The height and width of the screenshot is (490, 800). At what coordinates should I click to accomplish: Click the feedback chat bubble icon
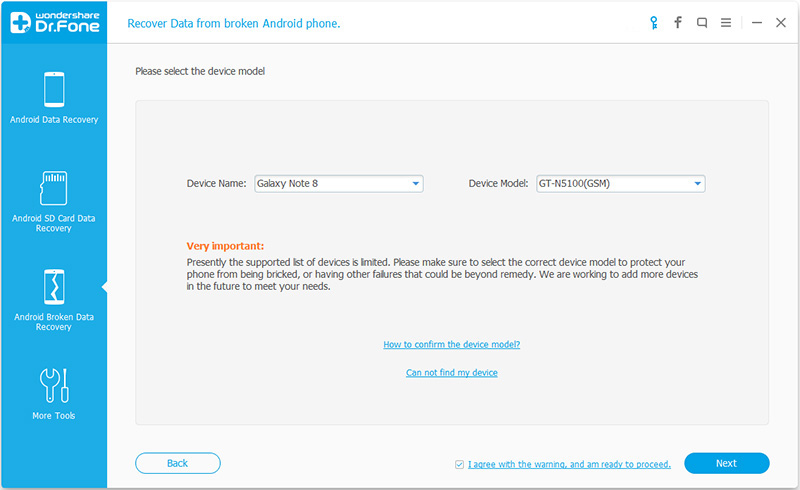[x=702, y=22]
